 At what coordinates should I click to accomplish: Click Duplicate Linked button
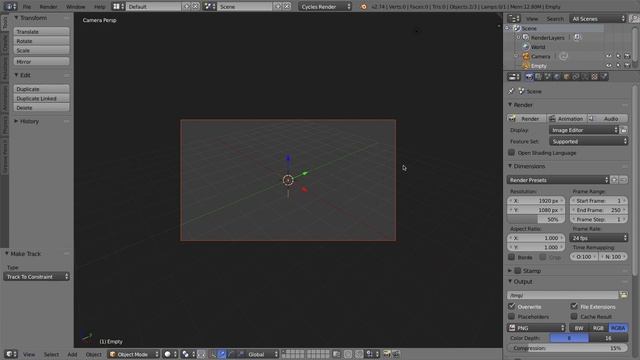[x=41, y=98]
